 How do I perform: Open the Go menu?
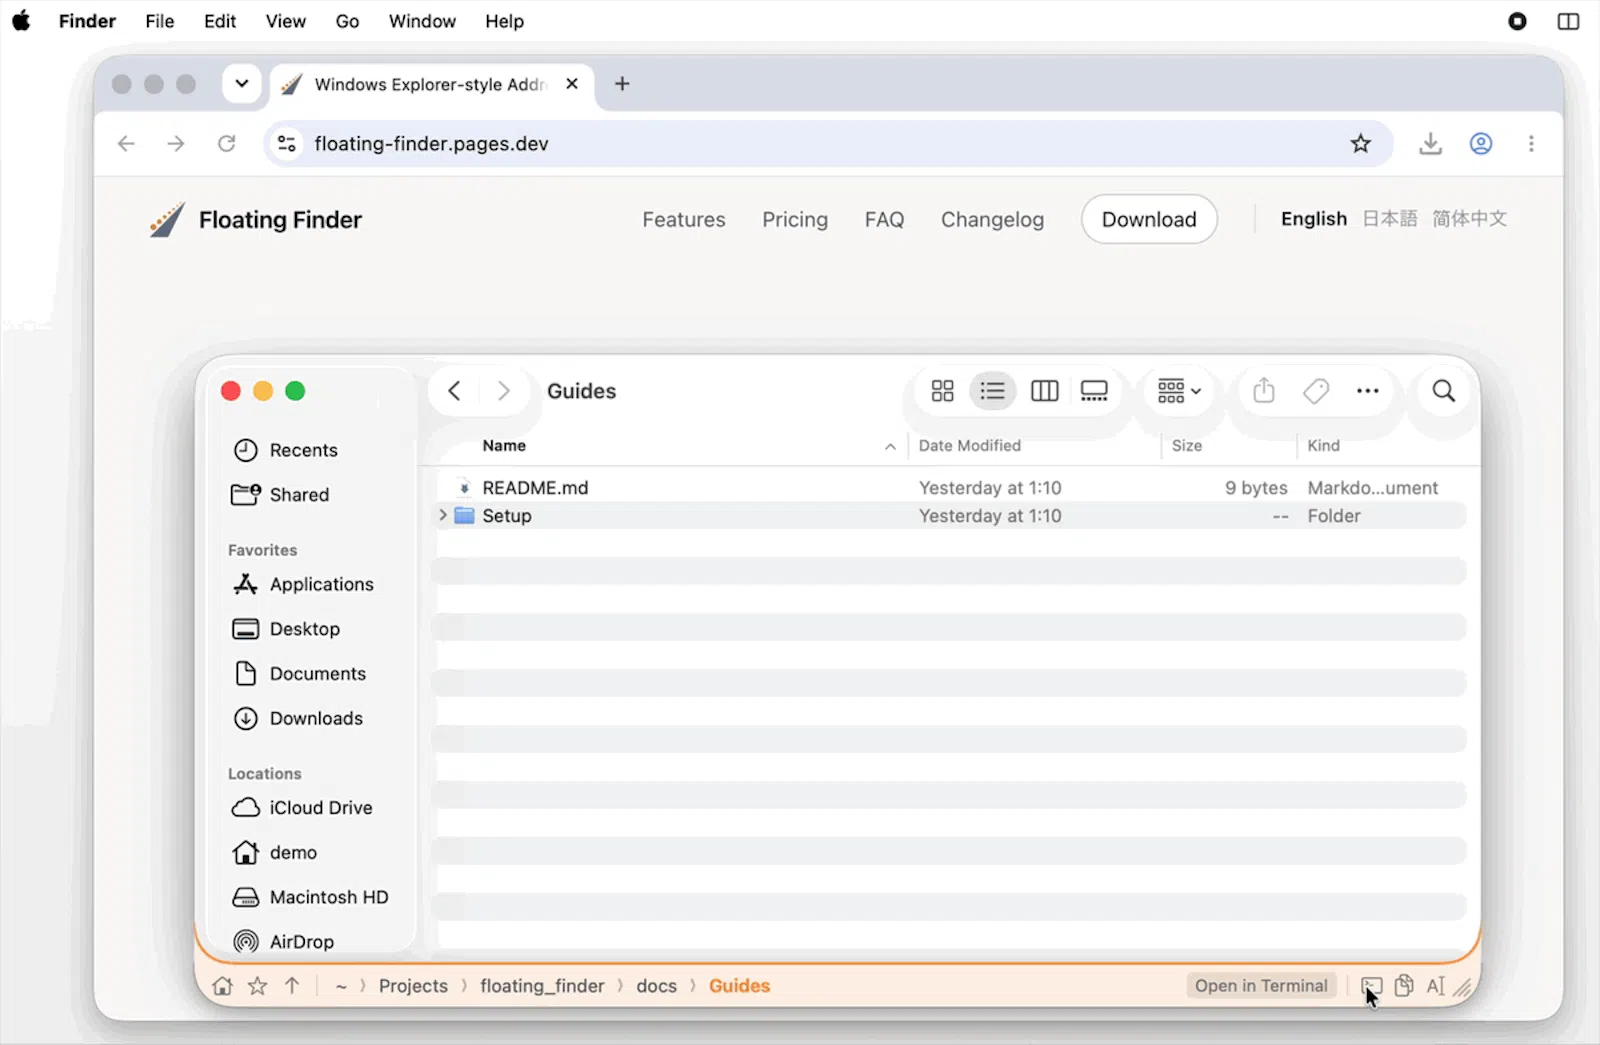point(347,21)
